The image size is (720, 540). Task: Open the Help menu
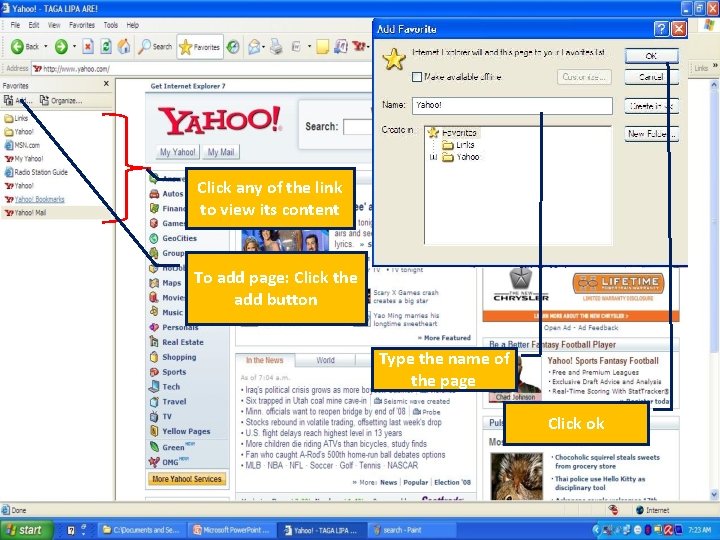(133, 25)
